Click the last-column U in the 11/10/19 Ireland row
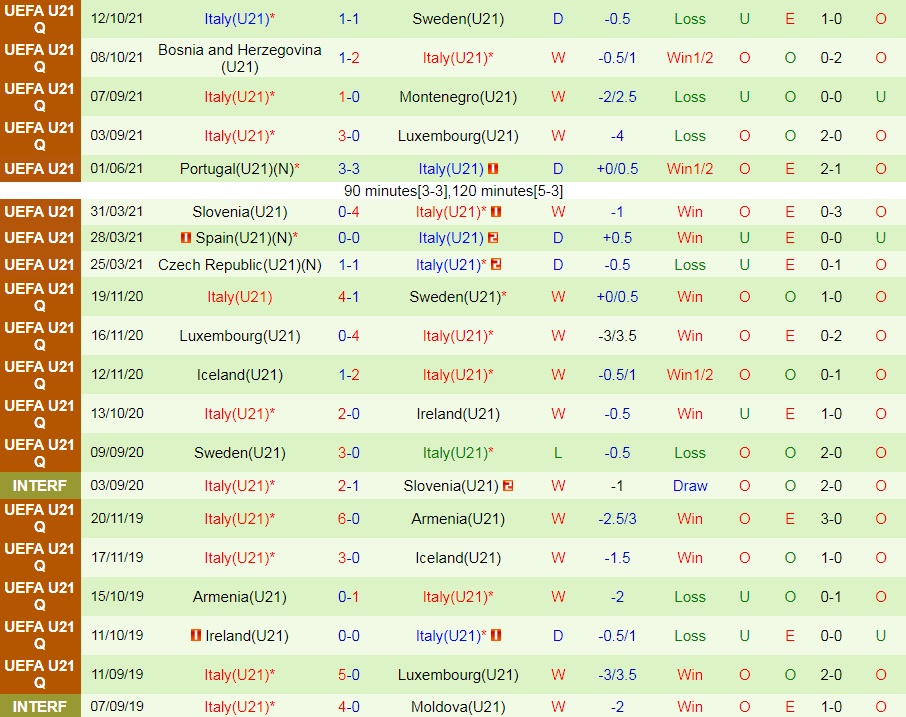The width and height of the screenshot is (906, 717). tap(881, 636)
